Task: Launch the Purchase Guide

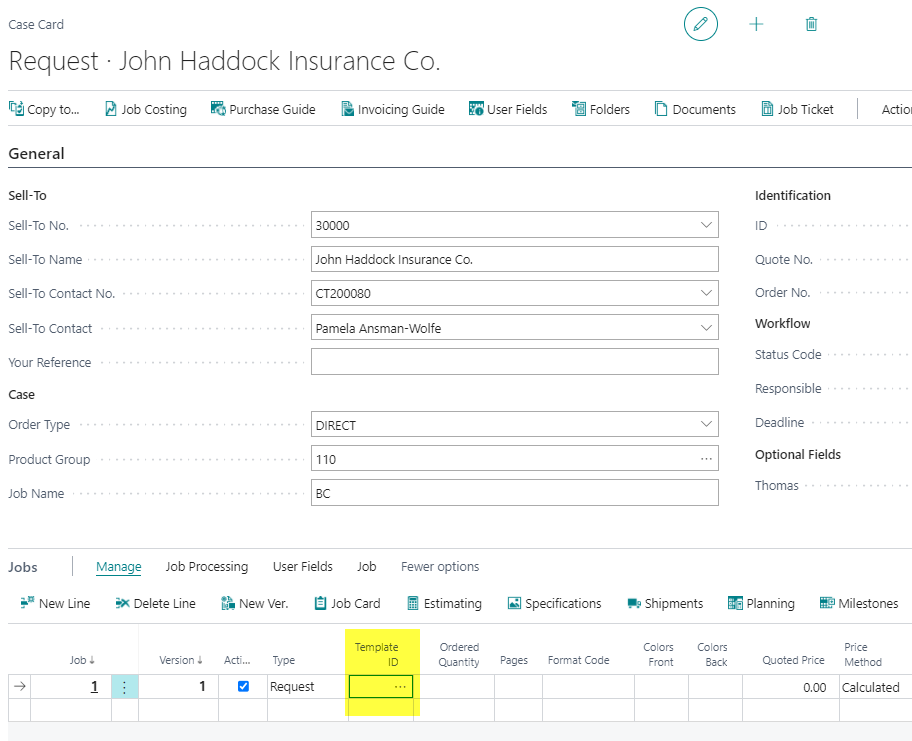Action: [263, 109]
